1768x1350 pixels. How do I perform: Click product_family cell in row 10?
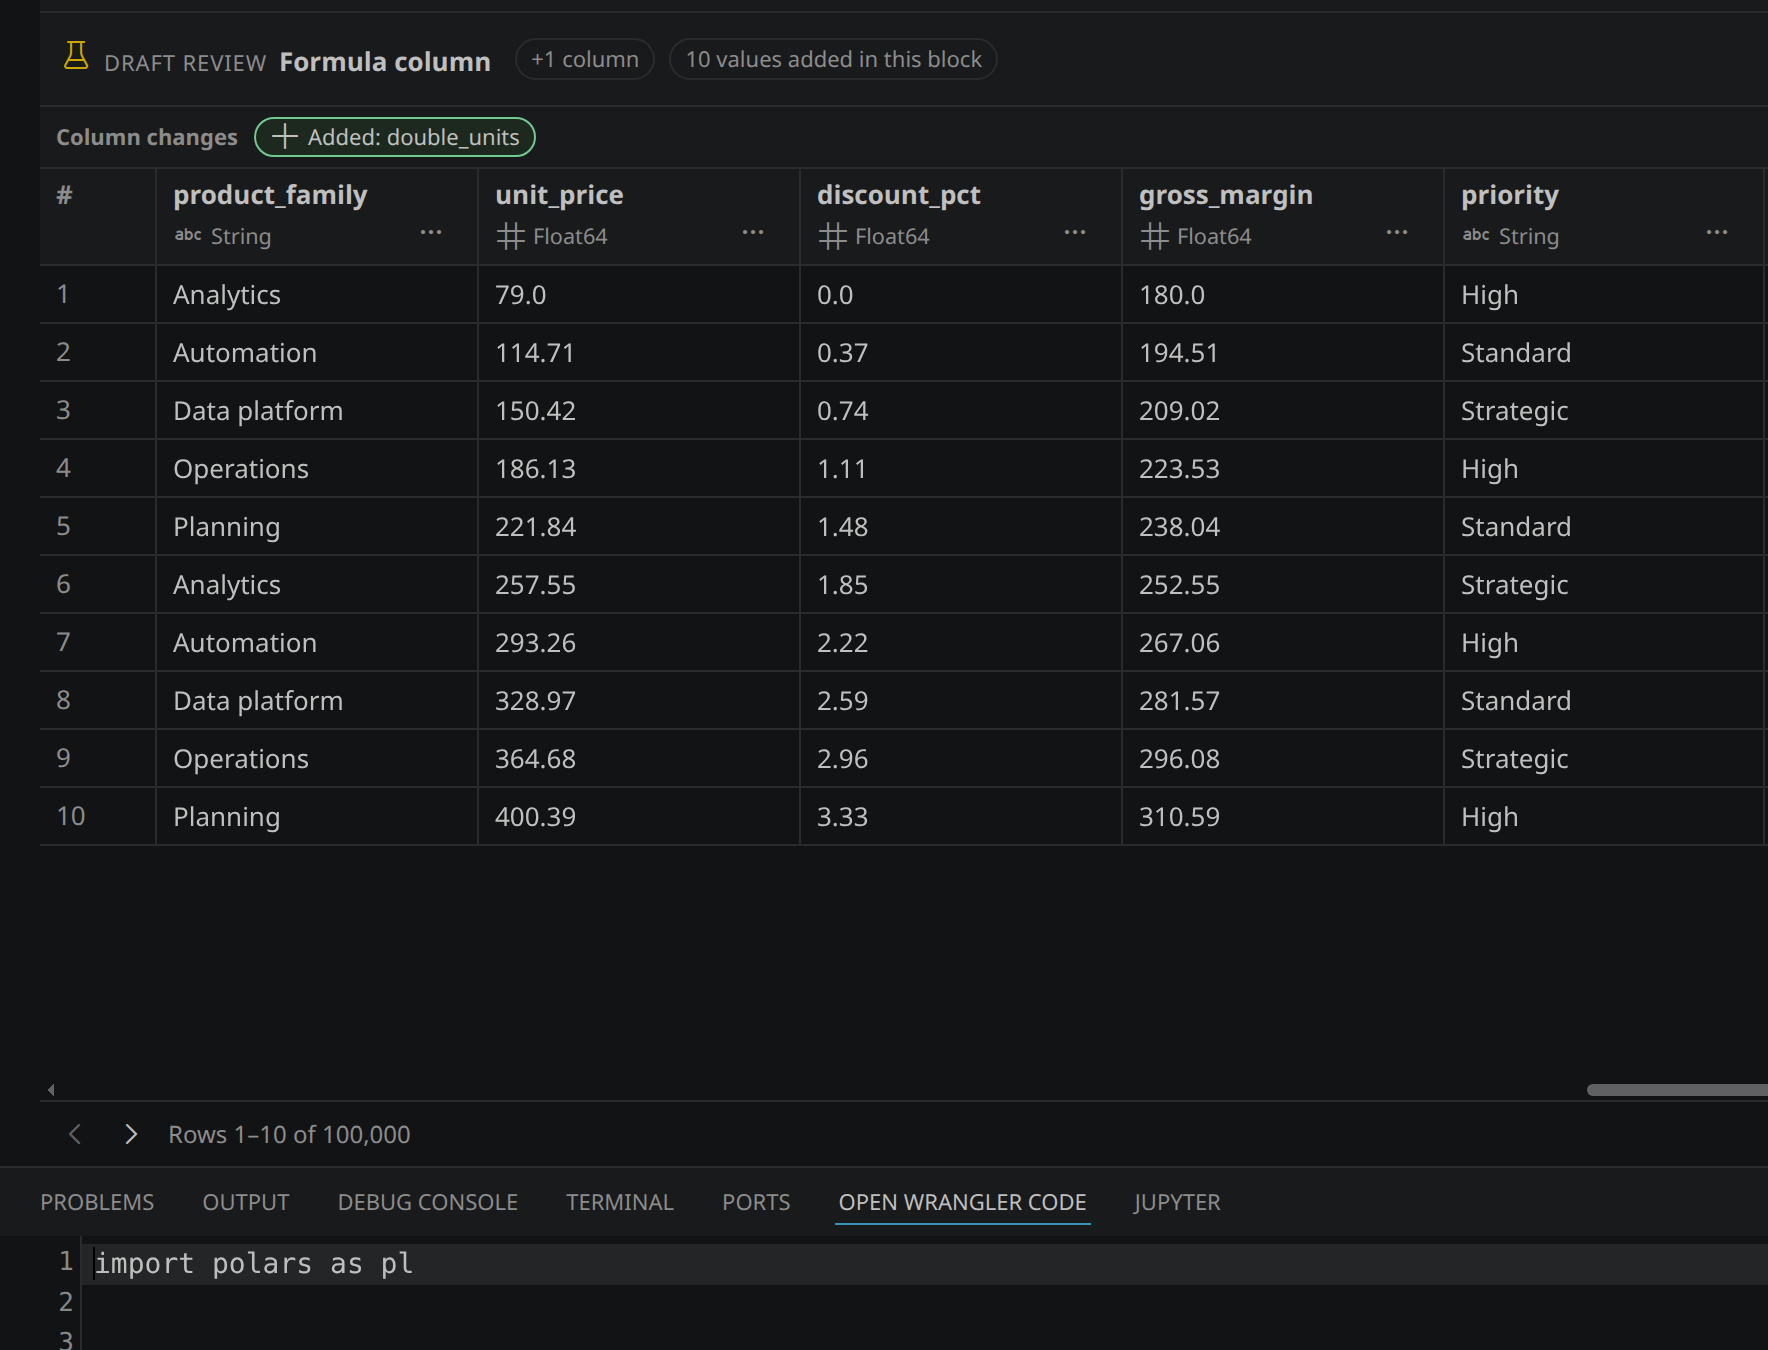317,816
